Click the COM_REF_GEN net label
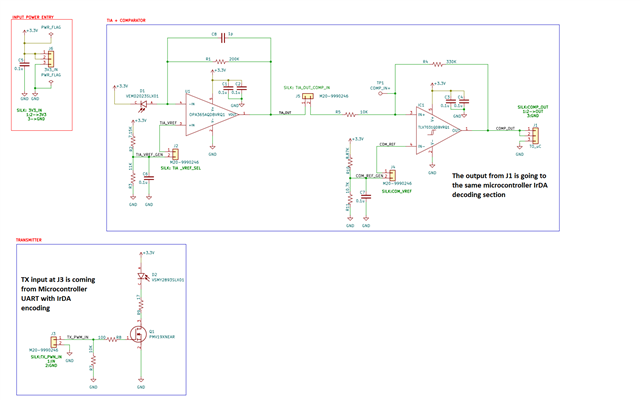Image resolution: width=640 pixels, height=400 pixels. [x=369, y=176]
